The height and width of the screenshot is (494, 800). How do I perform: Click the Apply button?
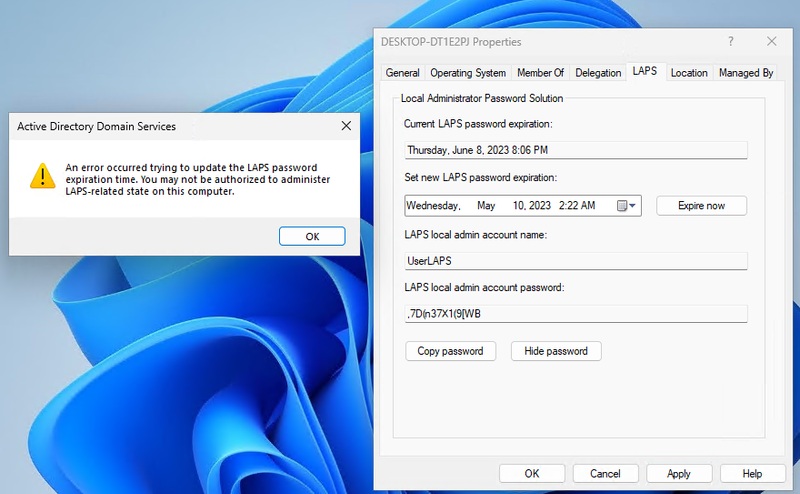[679, 474]
